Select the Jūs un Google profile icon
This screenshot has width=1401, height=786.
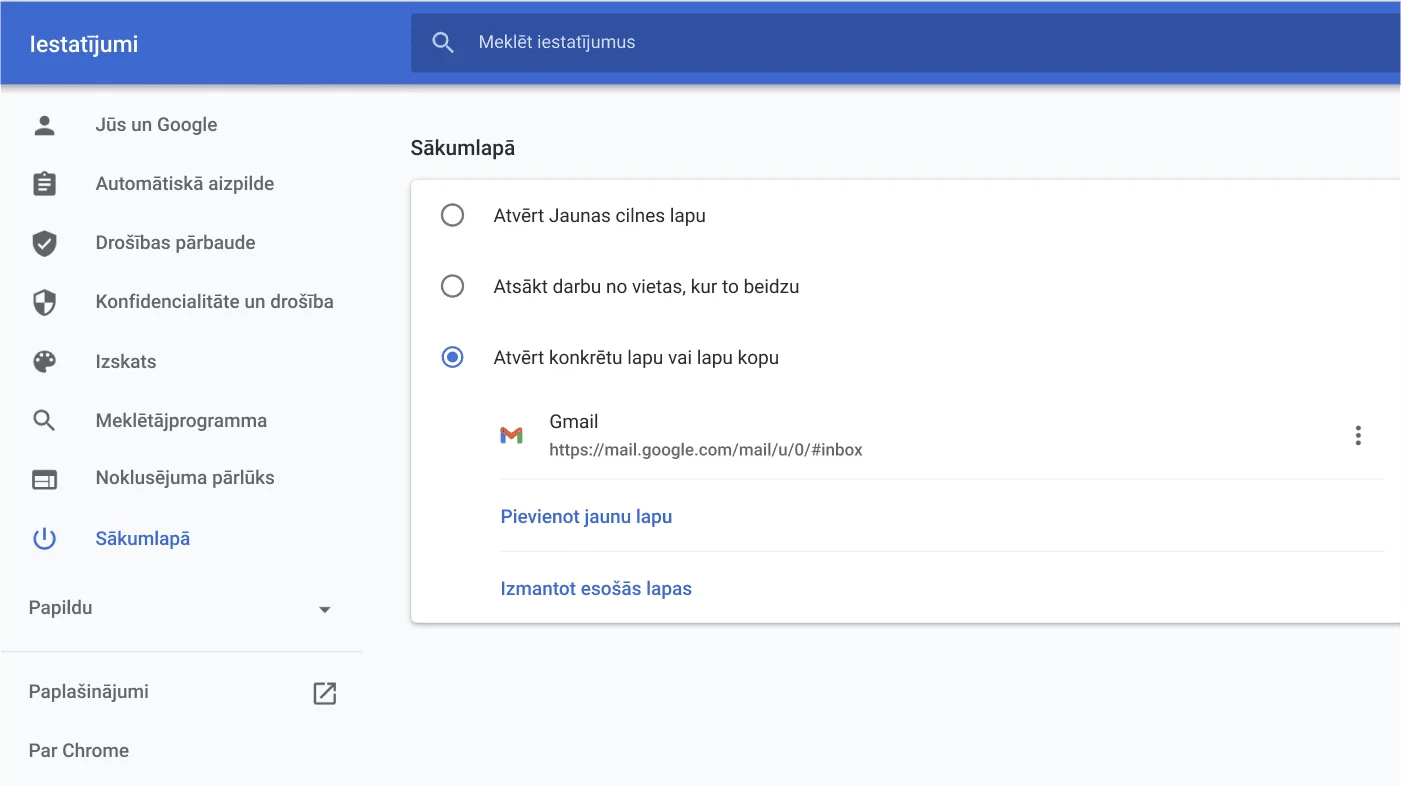(44, 124)
